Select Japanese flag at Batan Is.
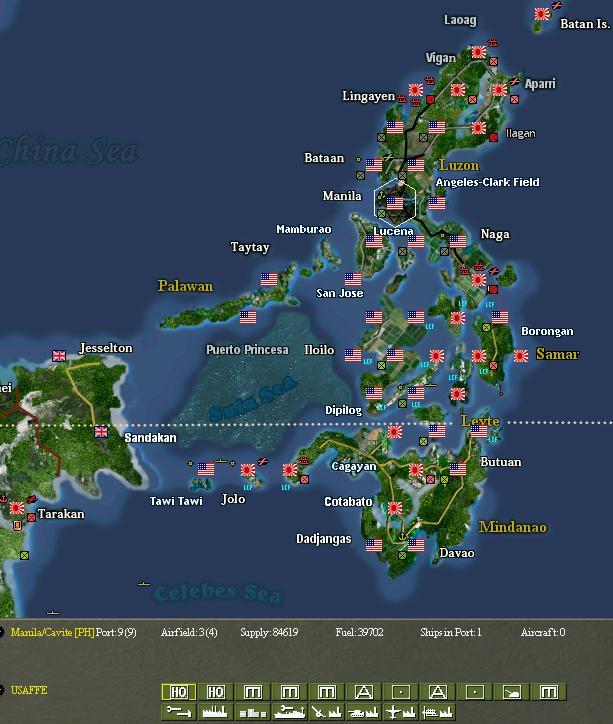 coord(542,14)
